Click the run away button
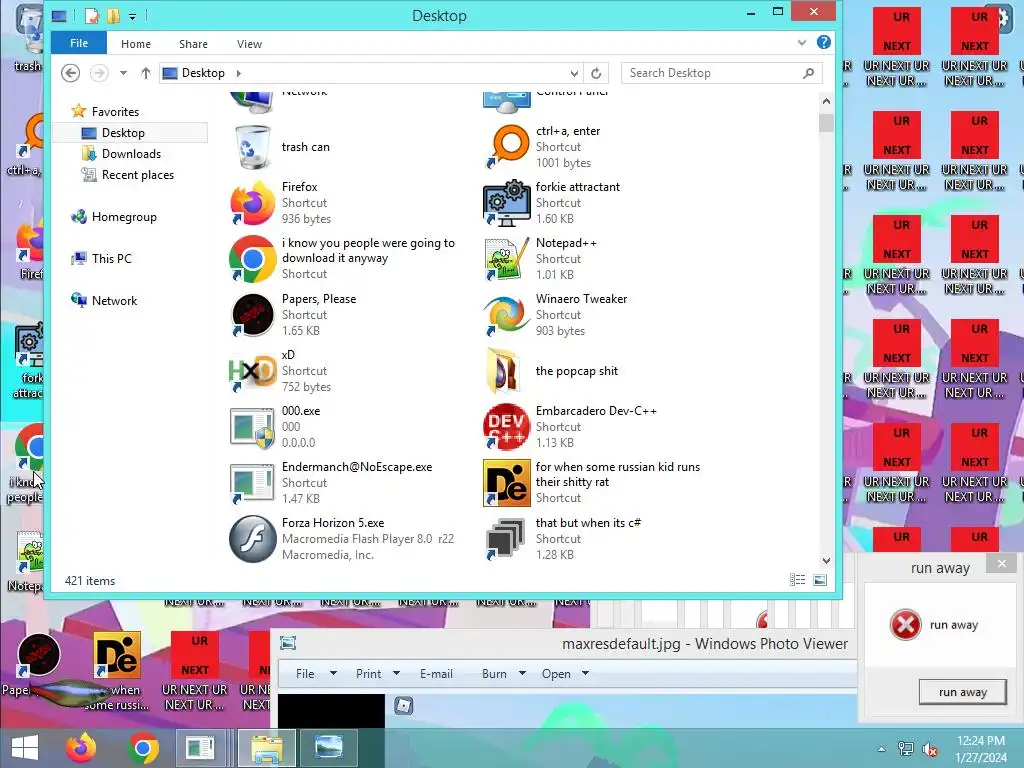Screen dimensions: 1024x768 962,692
